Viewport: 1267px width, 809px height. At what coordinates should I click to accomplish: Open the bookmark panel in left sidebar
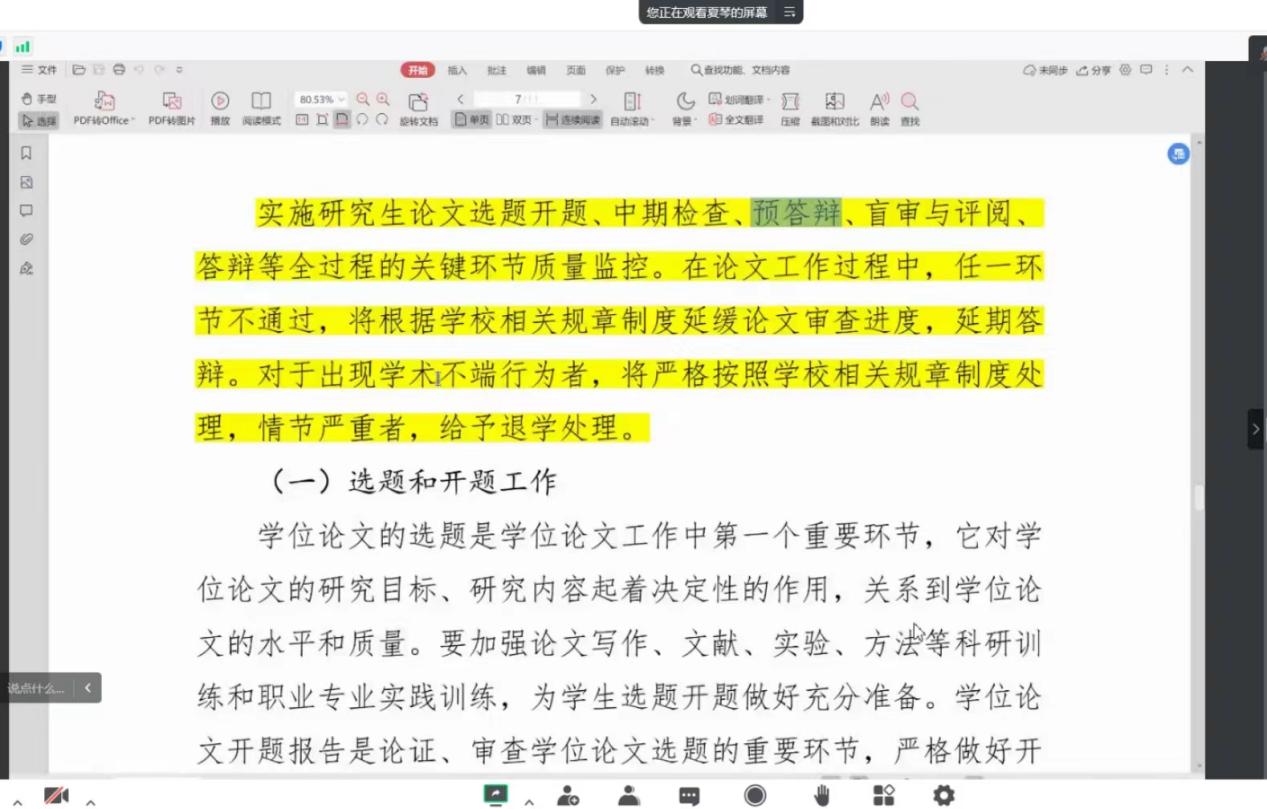tap(27, 153)
